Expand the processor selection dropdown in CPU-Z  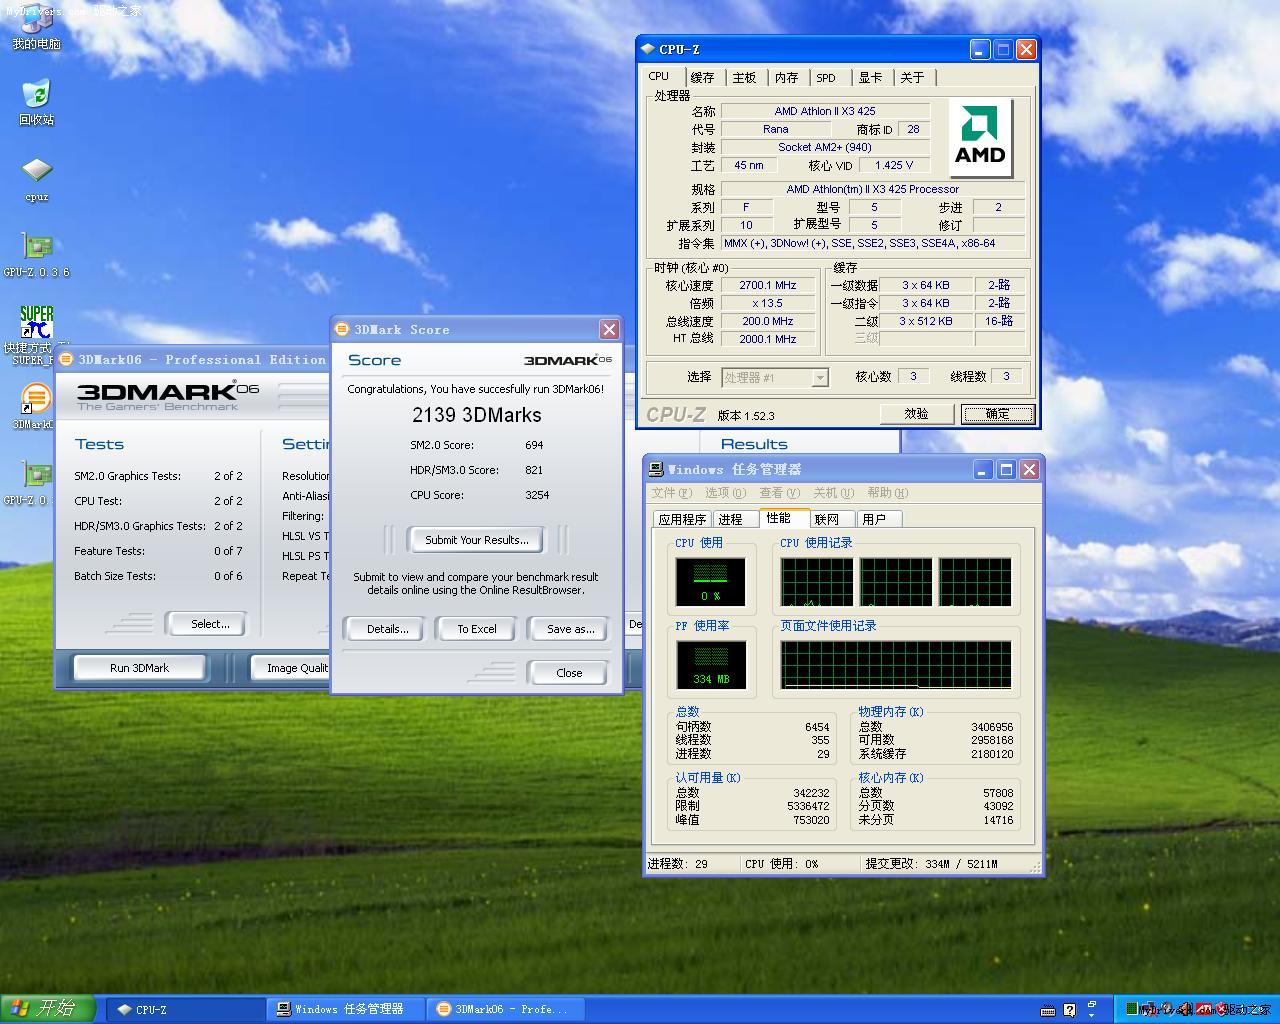click(819, 377)
